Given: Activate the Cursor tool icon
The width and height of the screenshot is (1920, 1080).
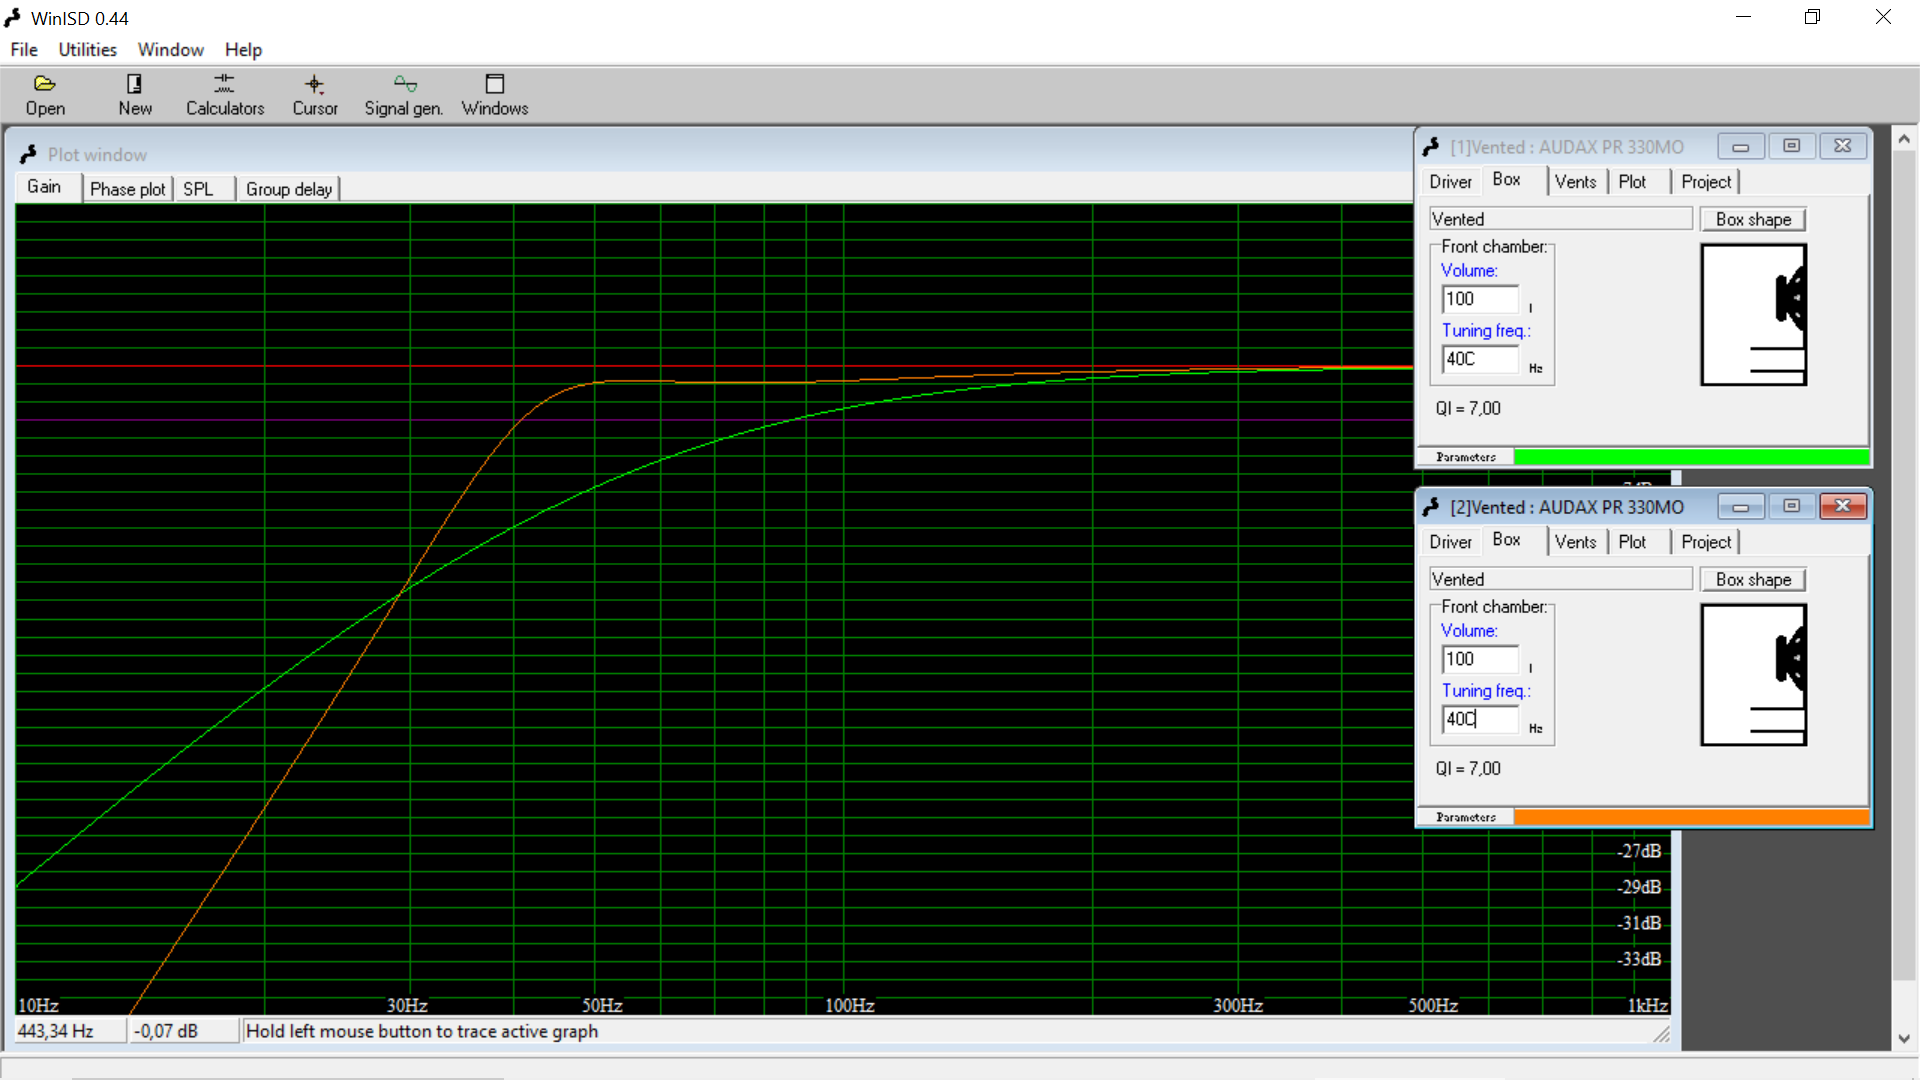Looking at the screenshot, I should (x=314, y=85).
